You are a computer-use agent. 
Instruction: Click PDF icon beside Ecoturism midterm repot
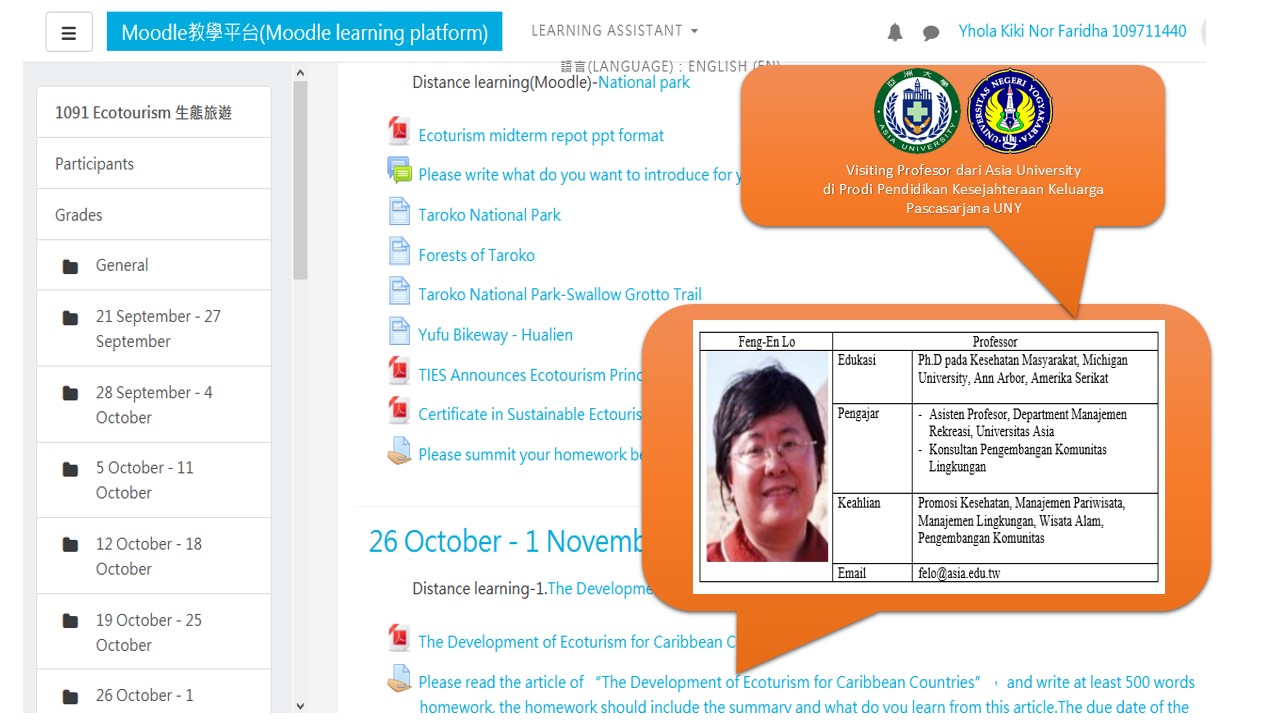point(399,132)
